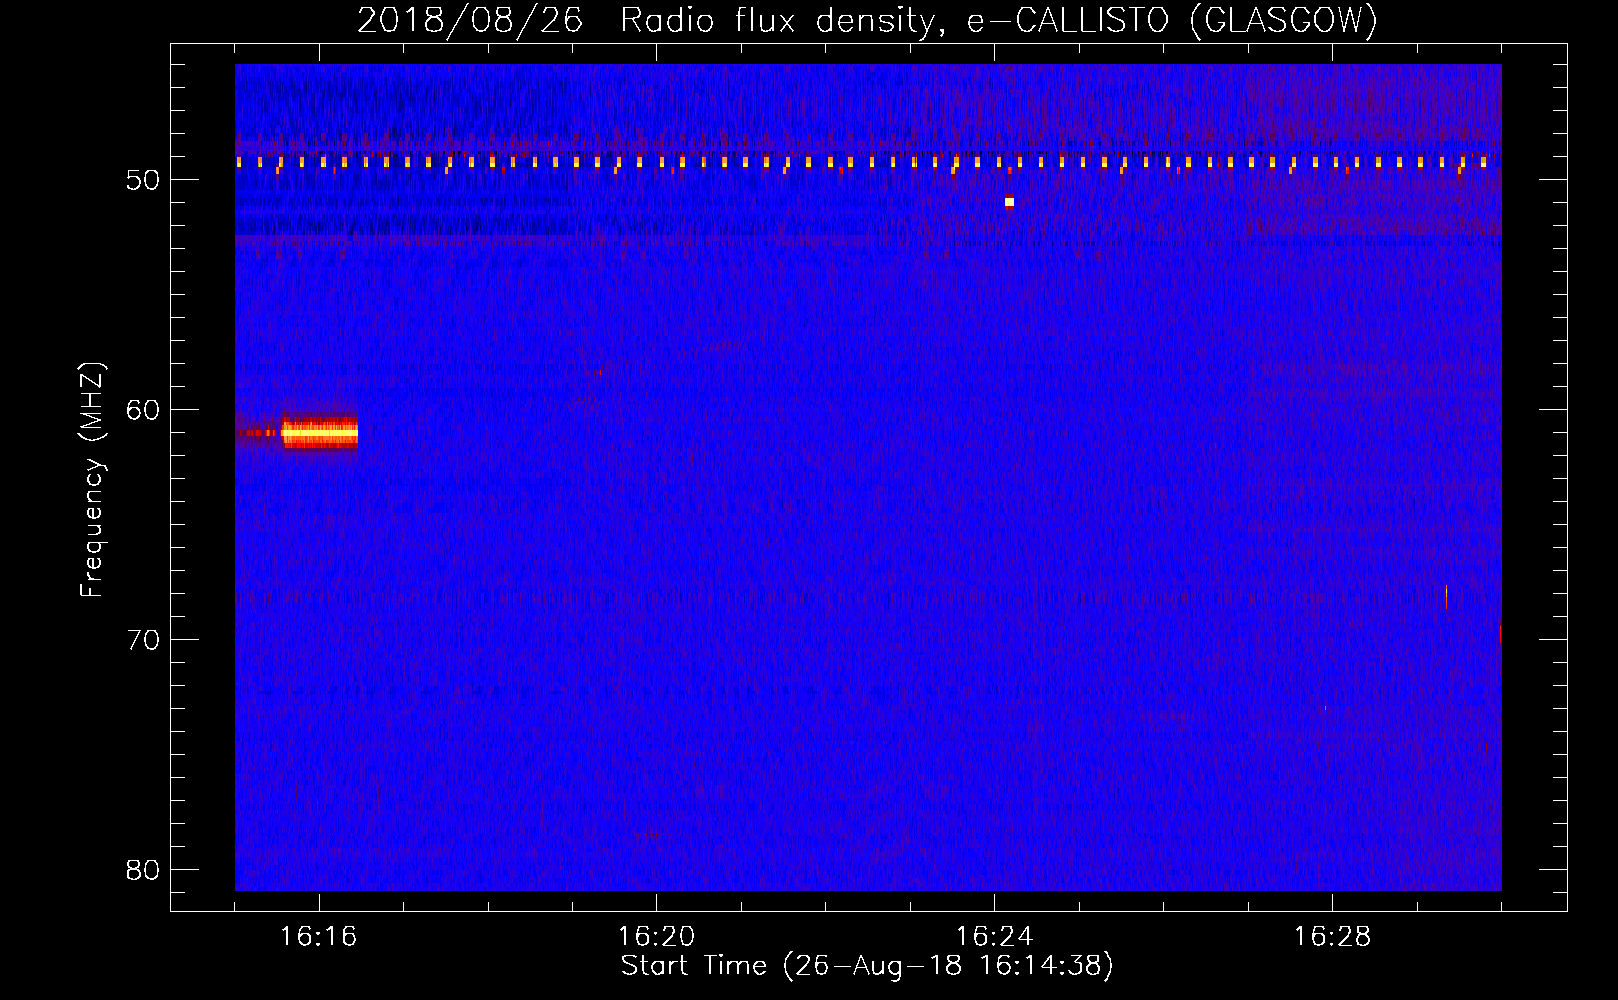This screenshot has height=1000, width=1618.
Task: Click the 16:24 time tick label
Action: (994, 936)
